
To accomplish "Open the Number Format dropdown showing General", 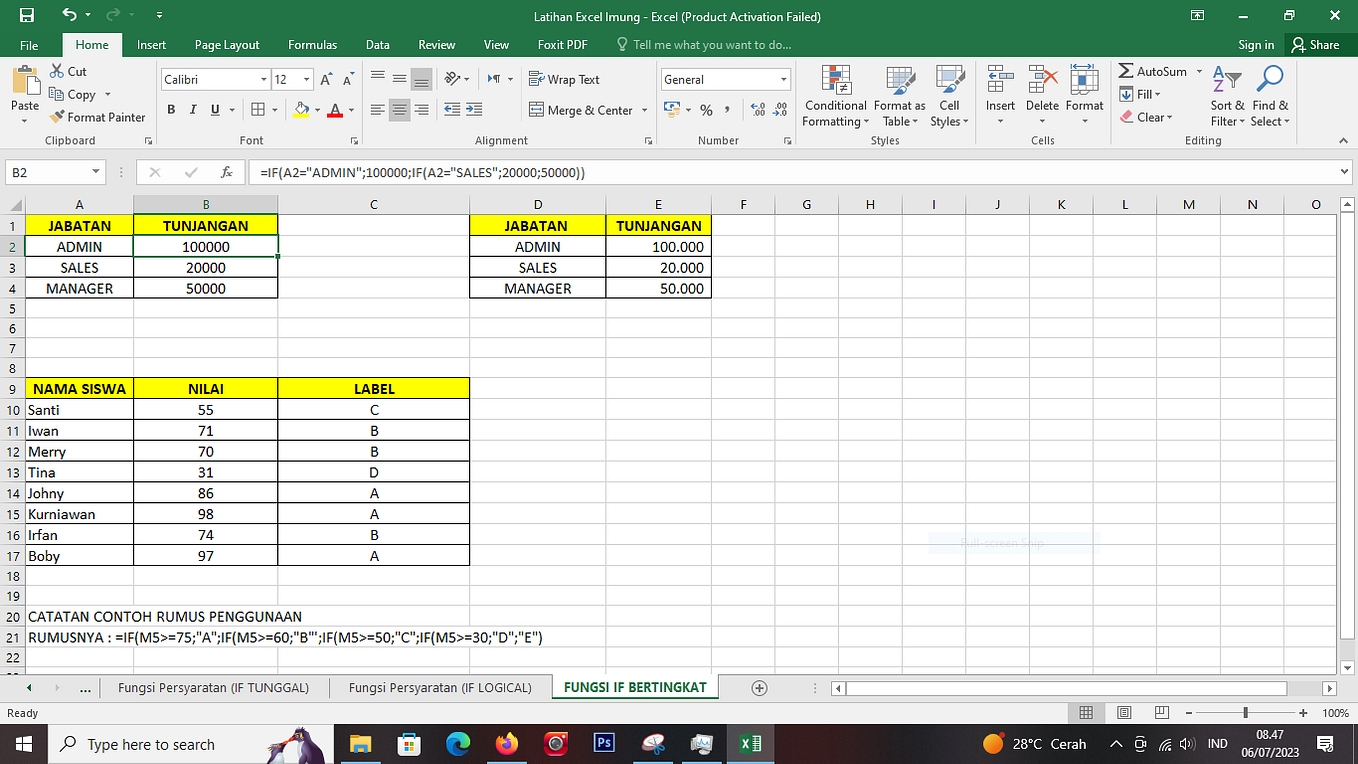I will point(781,79).
